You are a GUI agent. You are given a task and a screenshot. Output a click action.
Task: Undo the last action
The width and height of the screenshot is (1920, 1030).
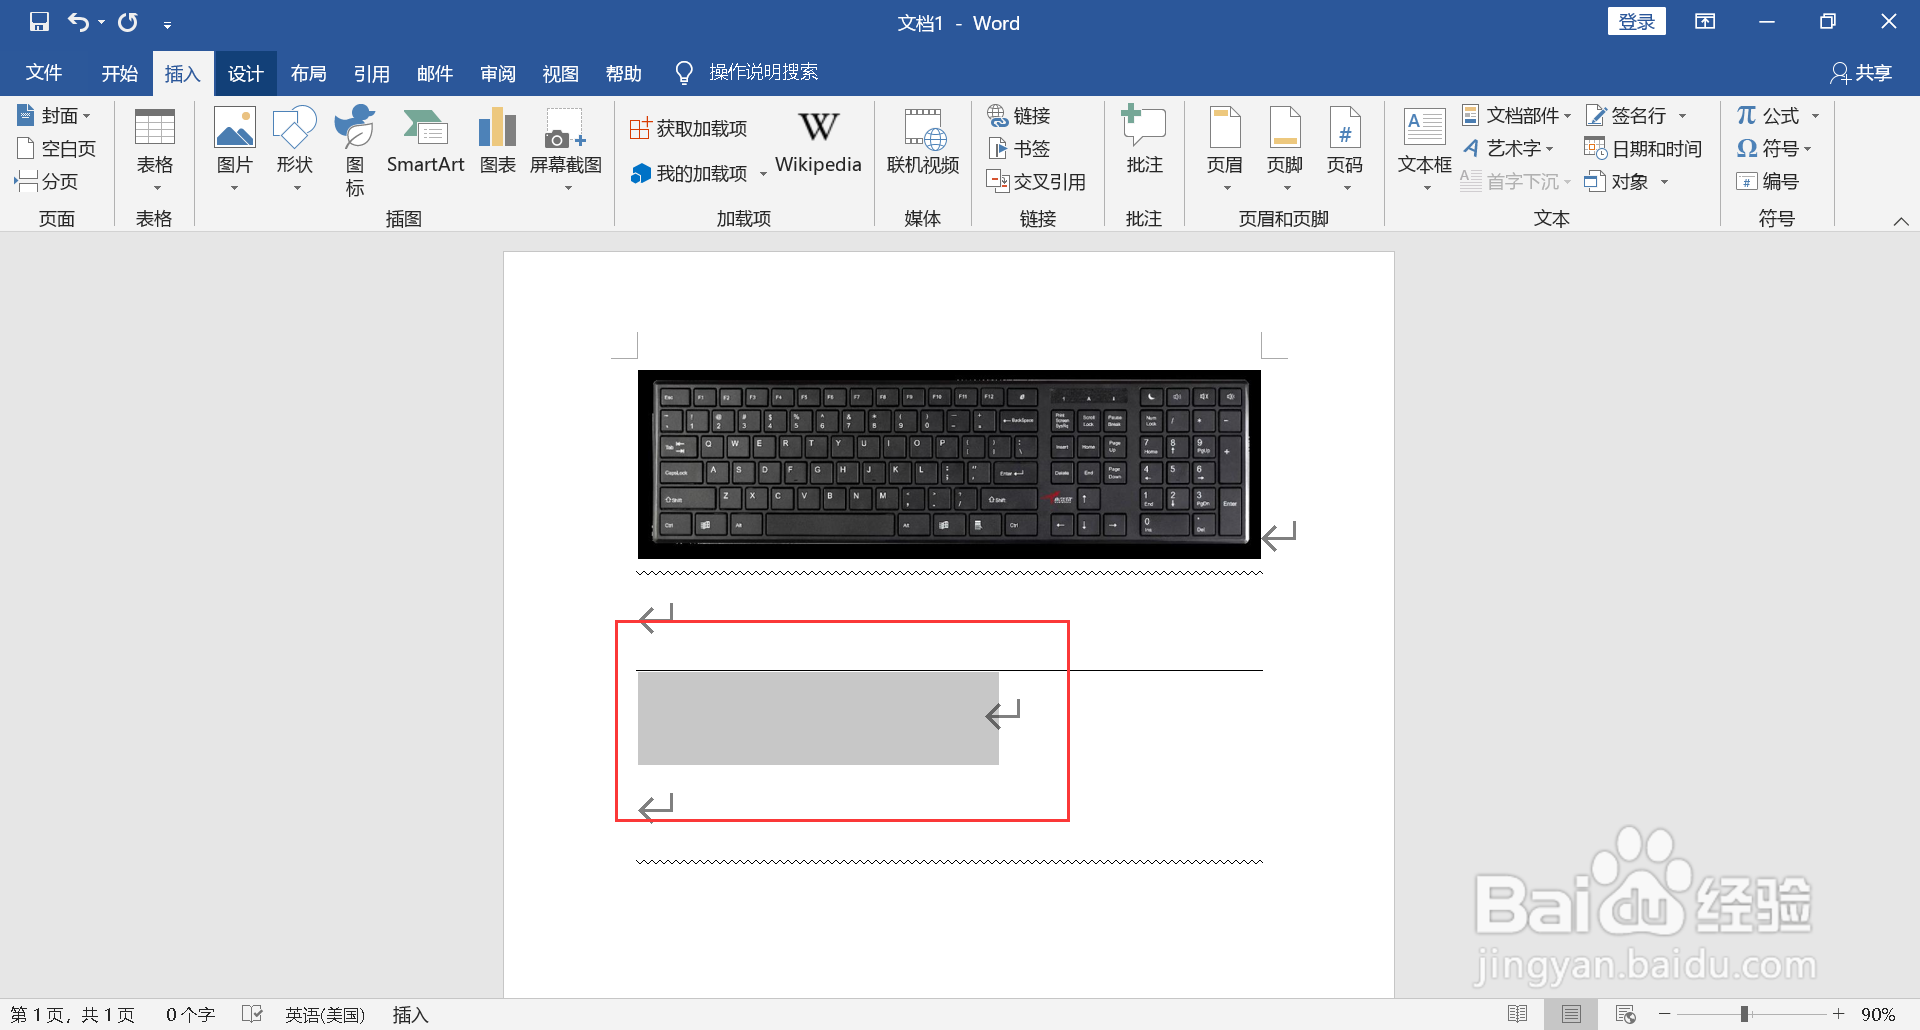point(78,22)
